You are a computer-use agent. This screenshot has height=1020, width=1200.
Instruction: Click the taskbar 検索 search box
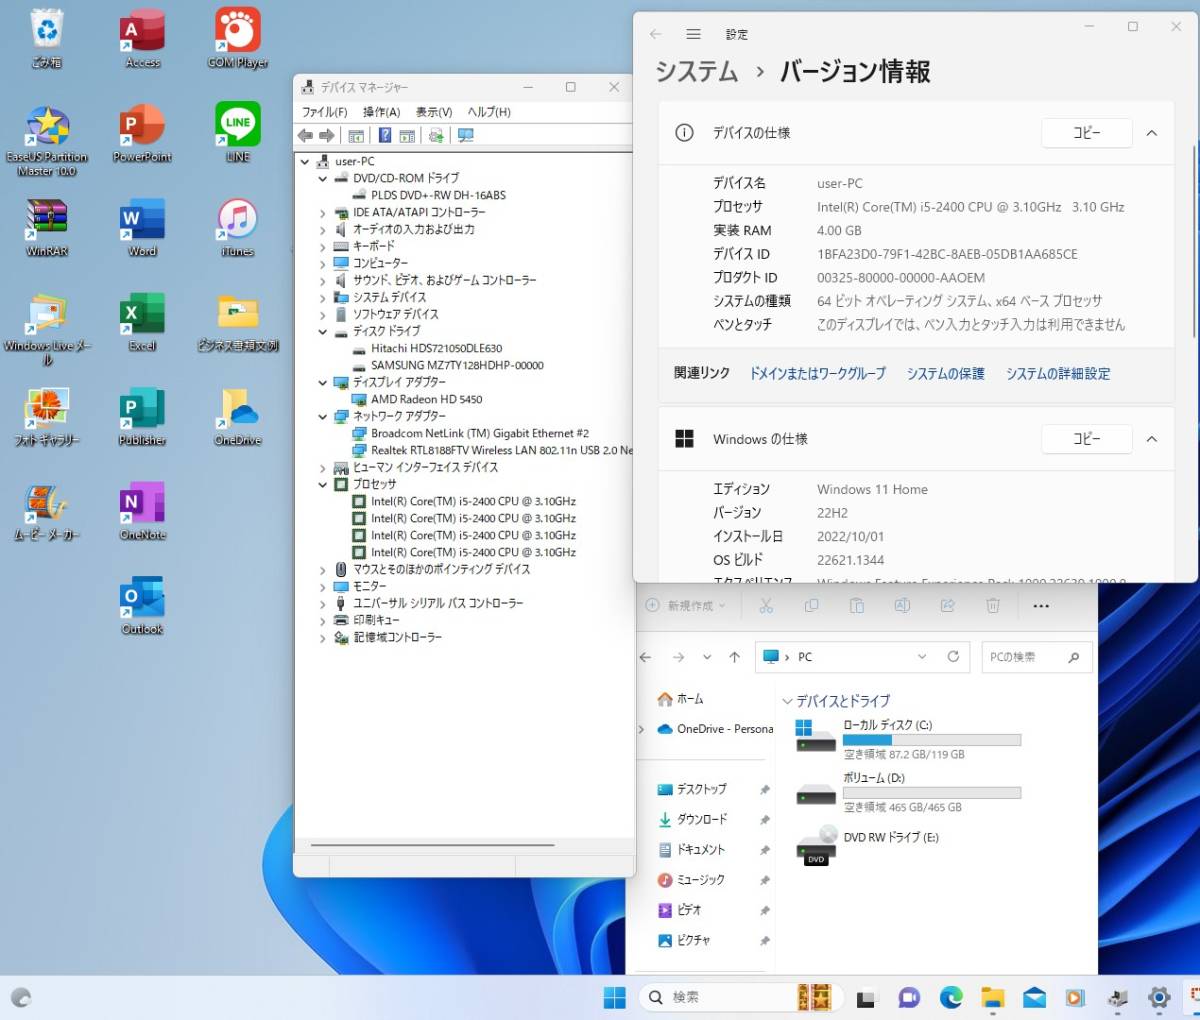(x=740, y=997)
